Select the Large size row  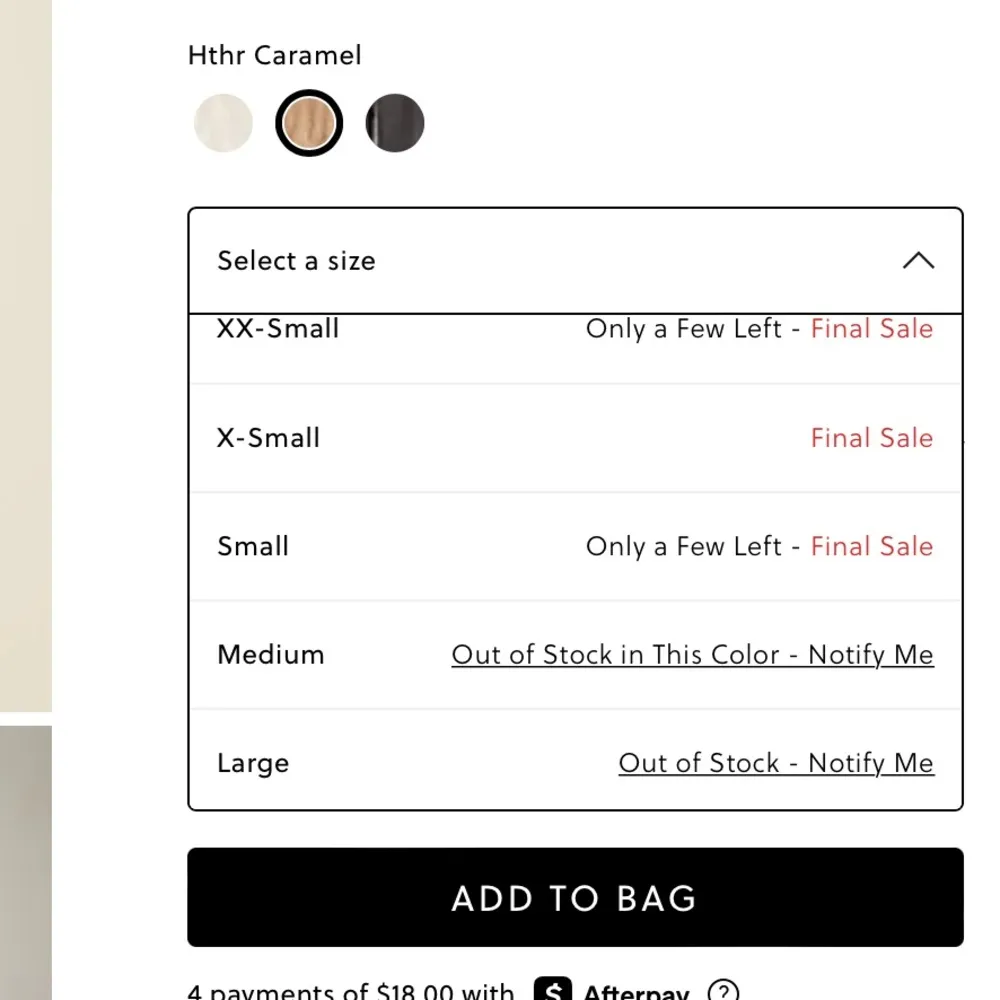pyautogui.click(x=253, y=764)
